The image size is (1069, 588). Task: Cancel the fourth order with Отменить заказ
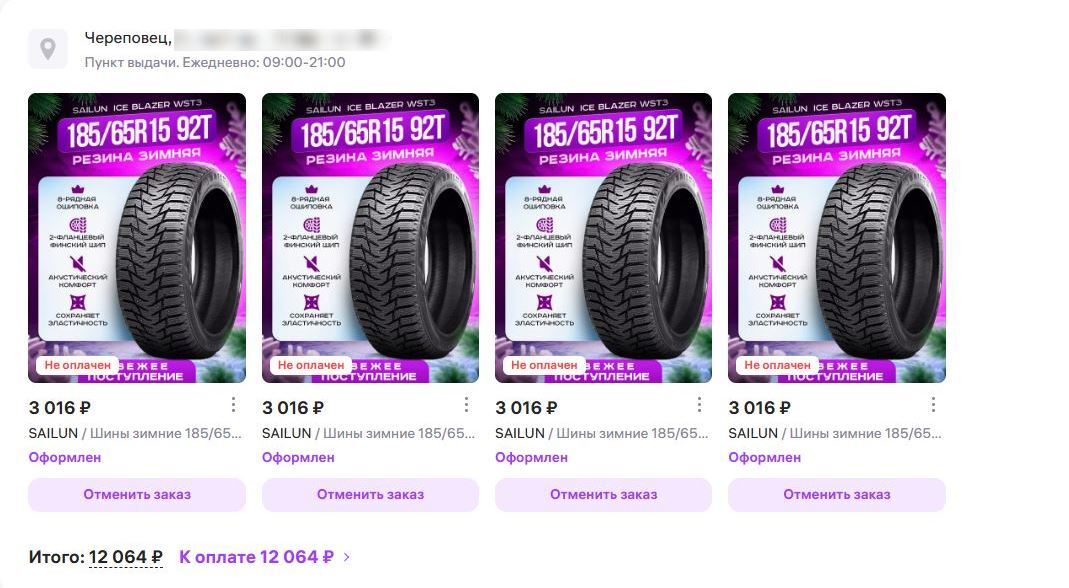click(x=837, y=495)
